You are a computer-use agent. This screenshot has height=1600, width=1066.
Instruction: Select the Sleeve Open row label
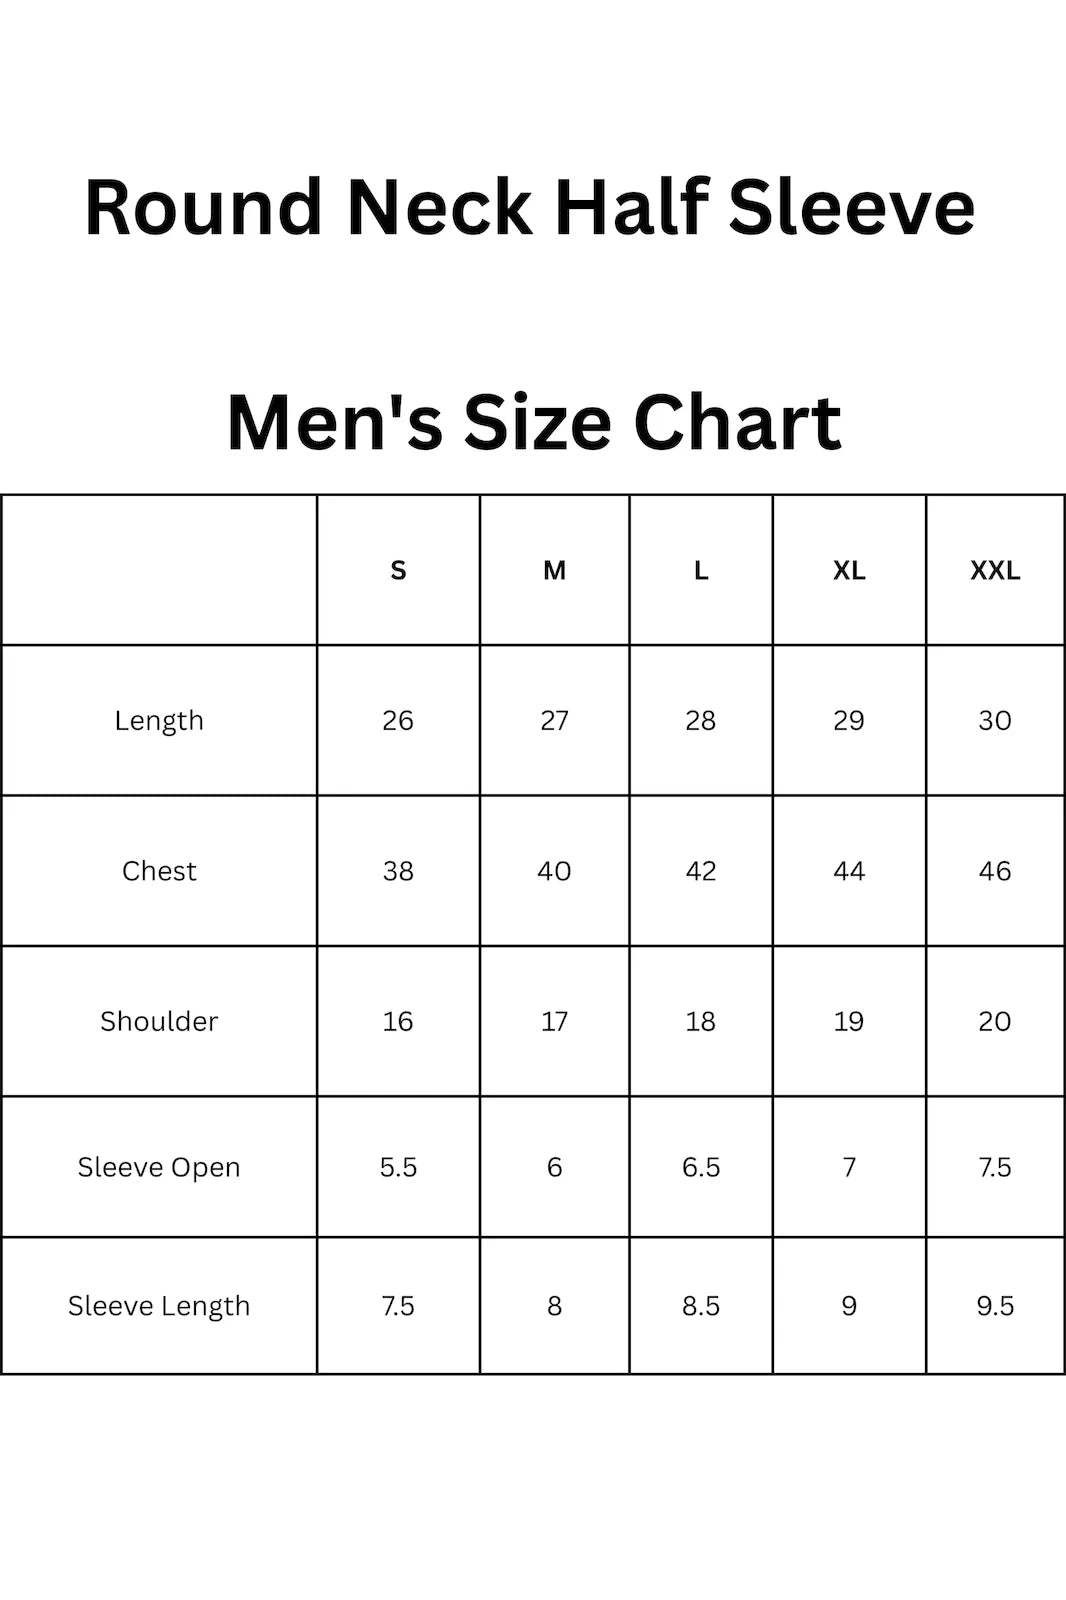[159, 1167]
